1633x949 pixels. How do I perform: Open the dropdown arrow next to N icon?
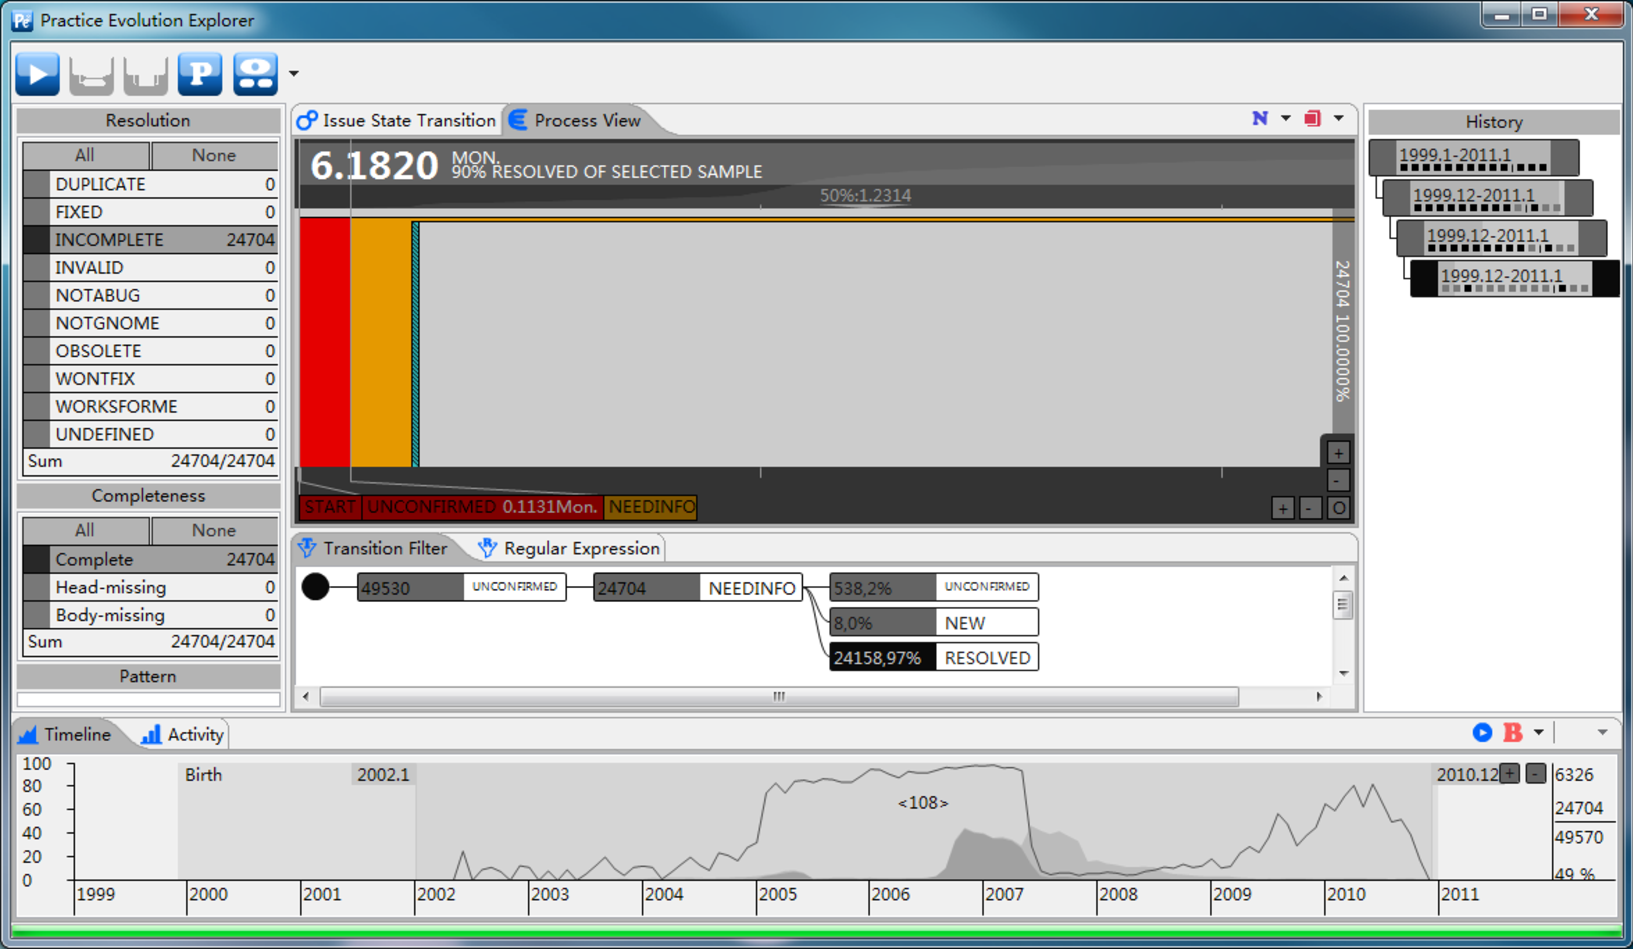click(1286, 119)
